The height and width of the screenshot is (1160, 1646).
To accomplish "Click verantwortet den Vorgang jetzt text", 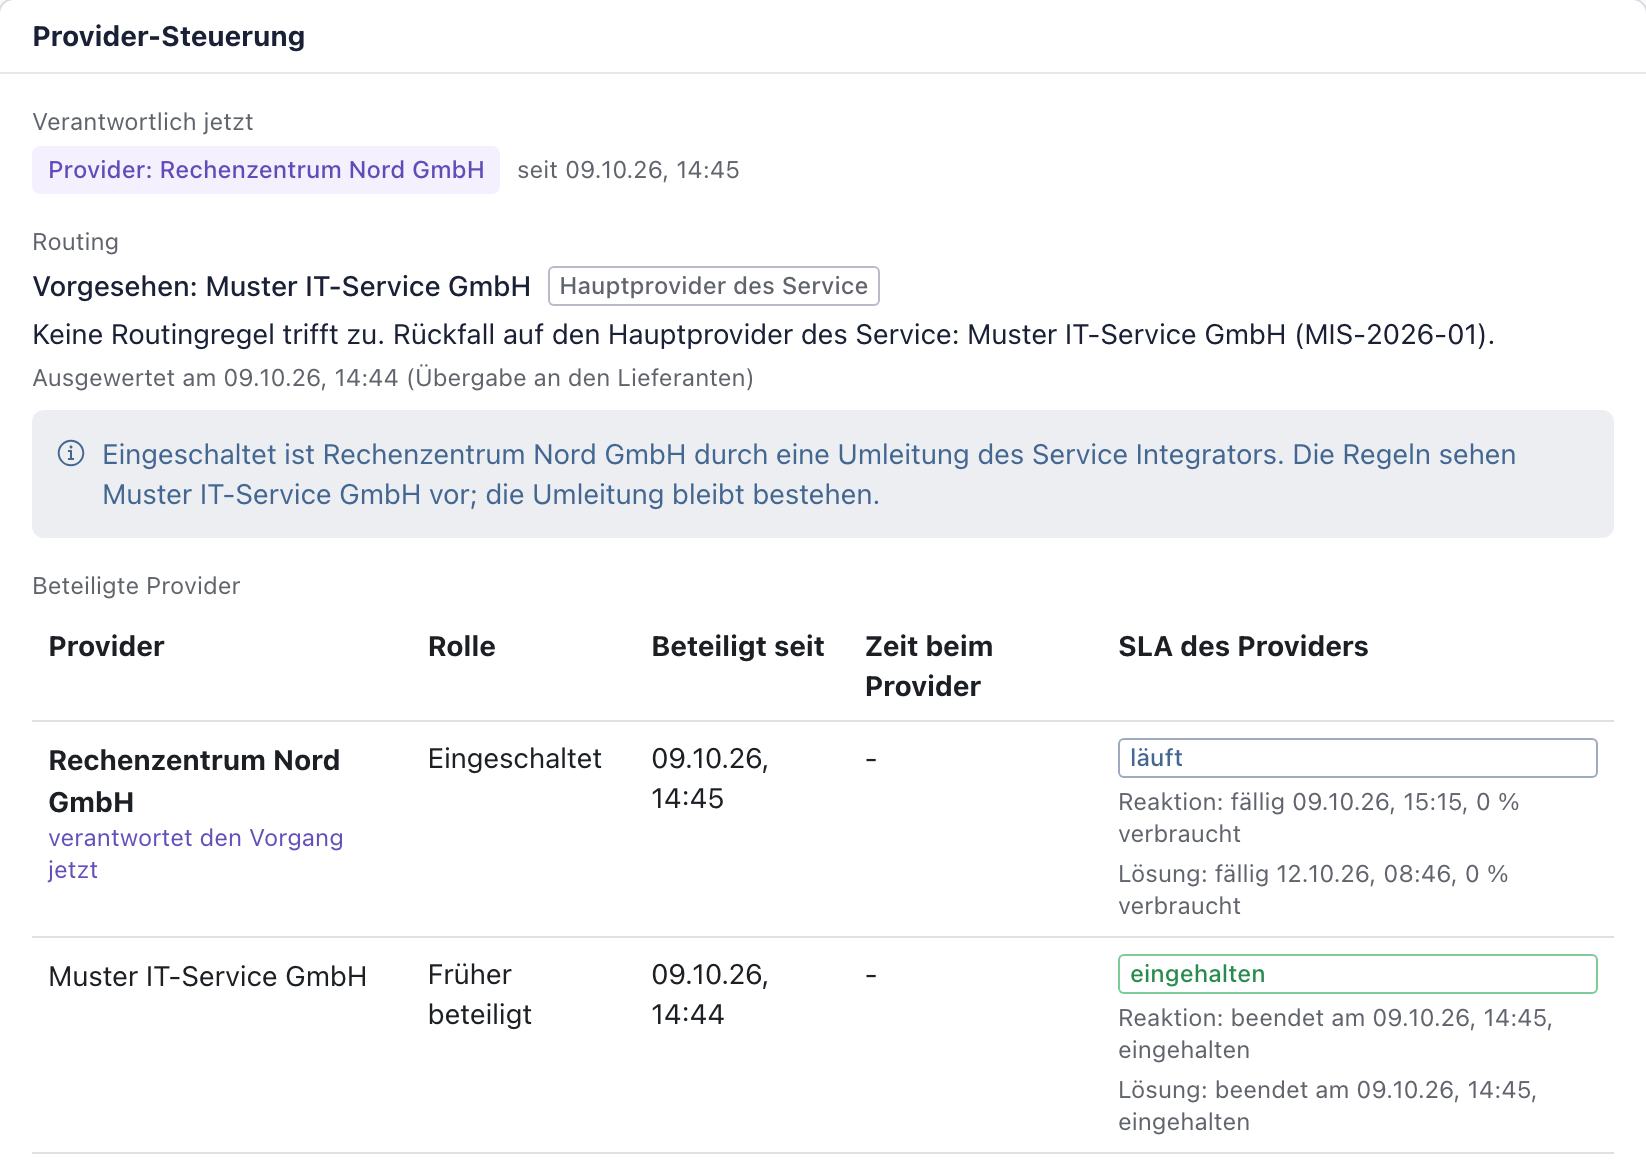I will click(x=196, y=854).
